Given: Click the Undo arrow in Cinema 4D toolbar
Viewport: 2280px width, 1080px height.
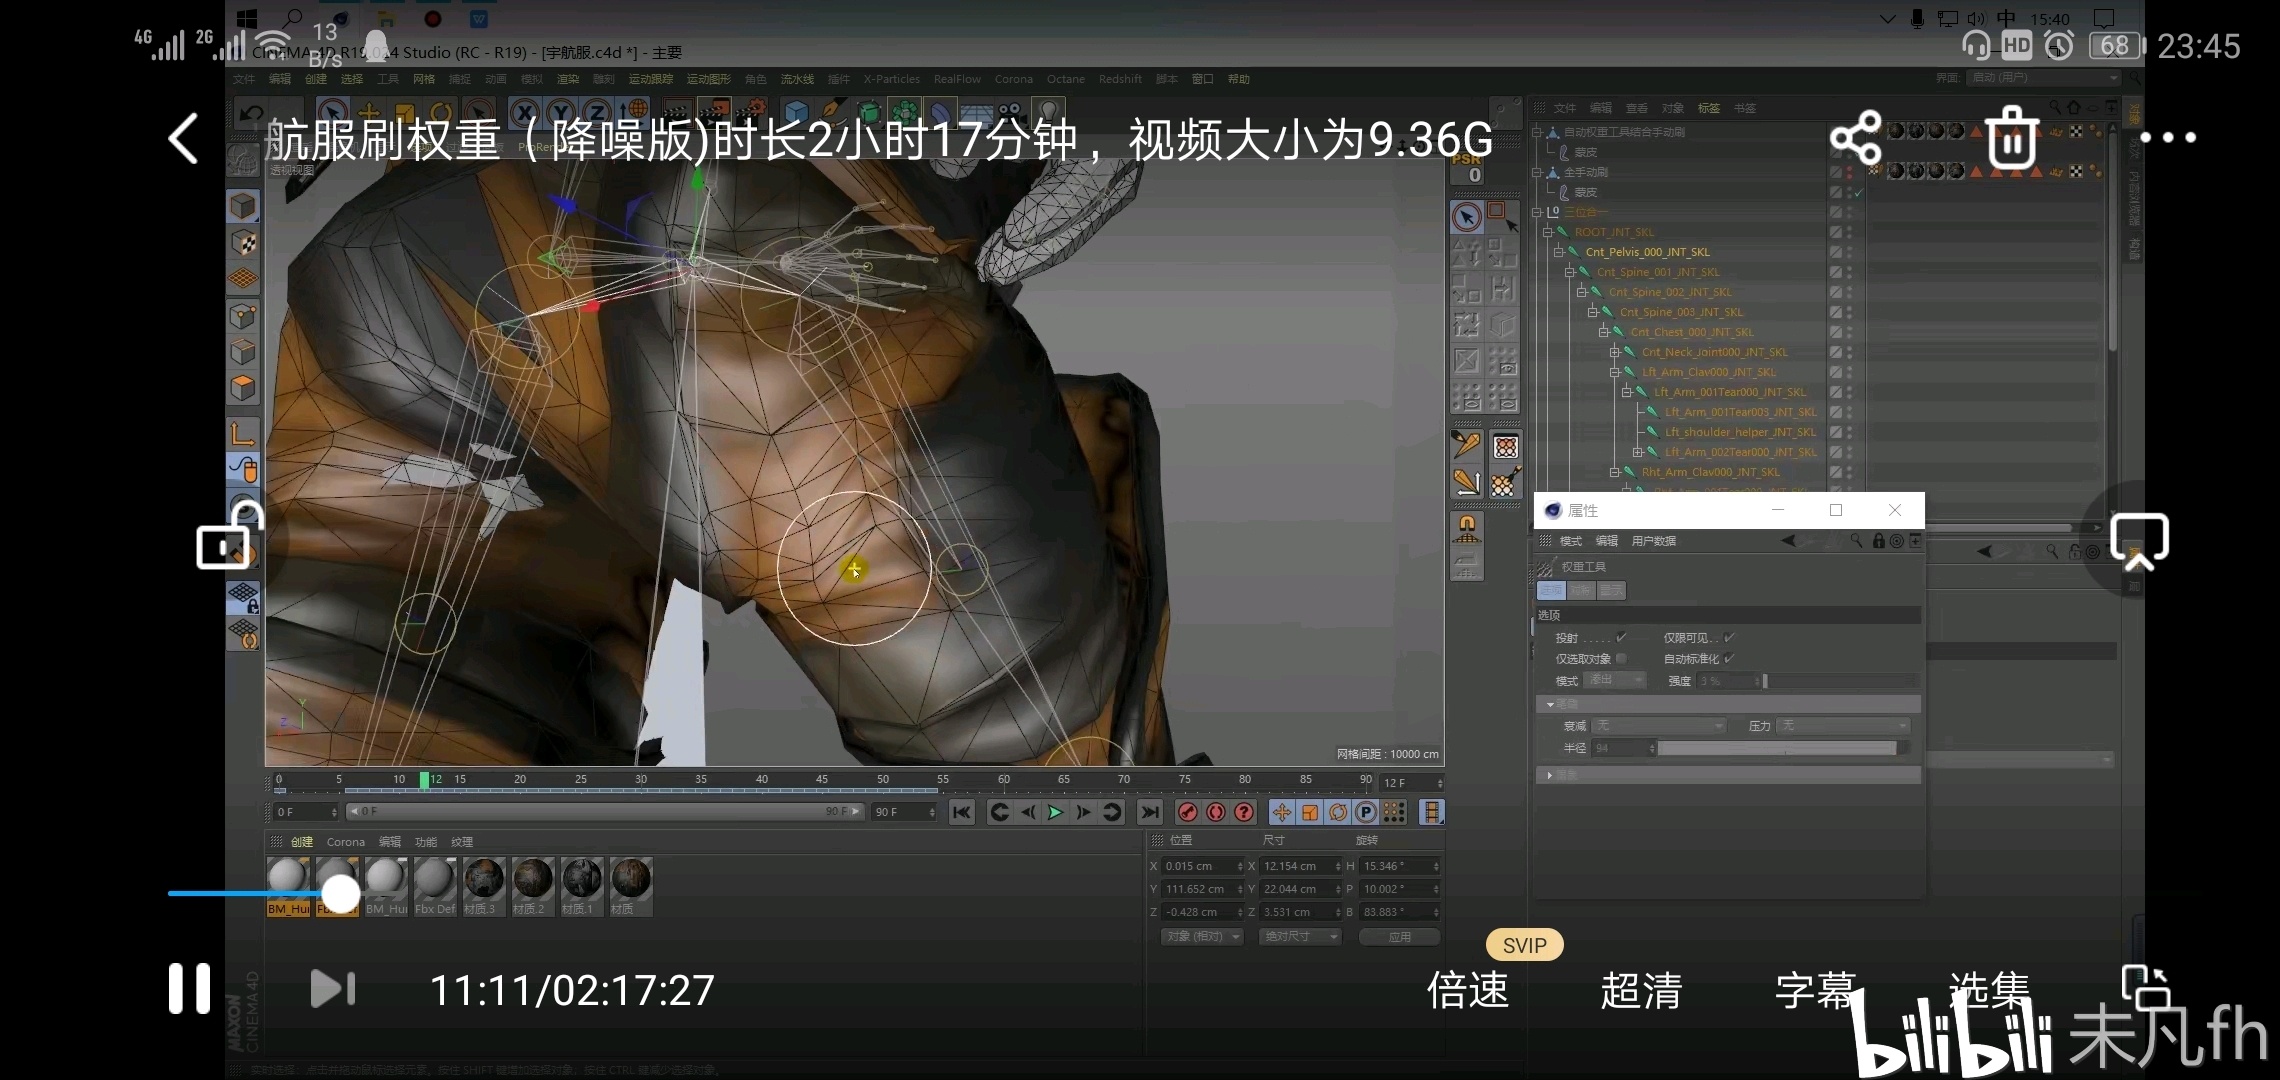Looking at the screenshot, I should coord(251,114).
